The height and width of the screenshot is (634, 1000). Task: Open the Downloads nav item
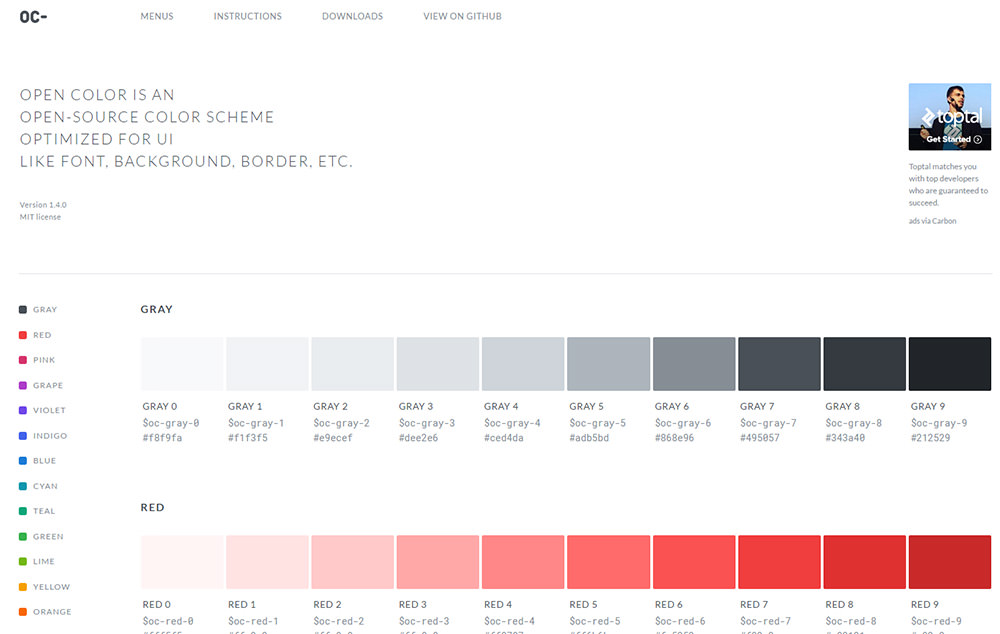tap(352, 17)
